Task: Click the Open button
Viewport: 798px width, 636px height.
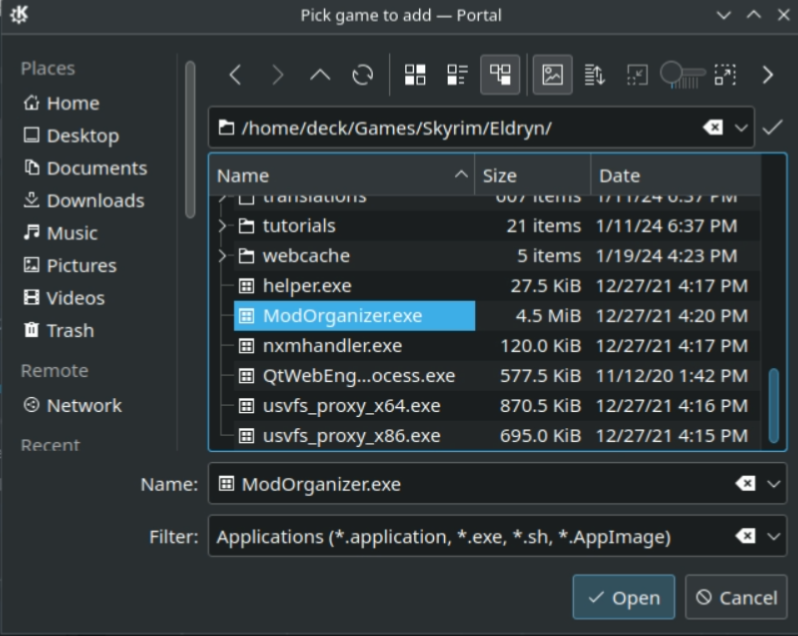Action: coord(623,597)
